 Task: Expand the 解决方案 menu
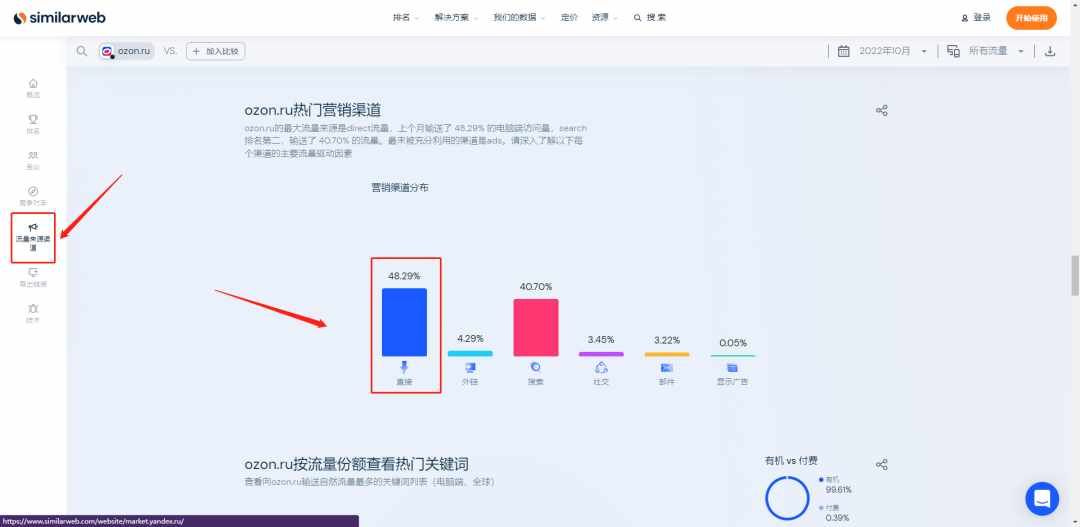(456, 18)
